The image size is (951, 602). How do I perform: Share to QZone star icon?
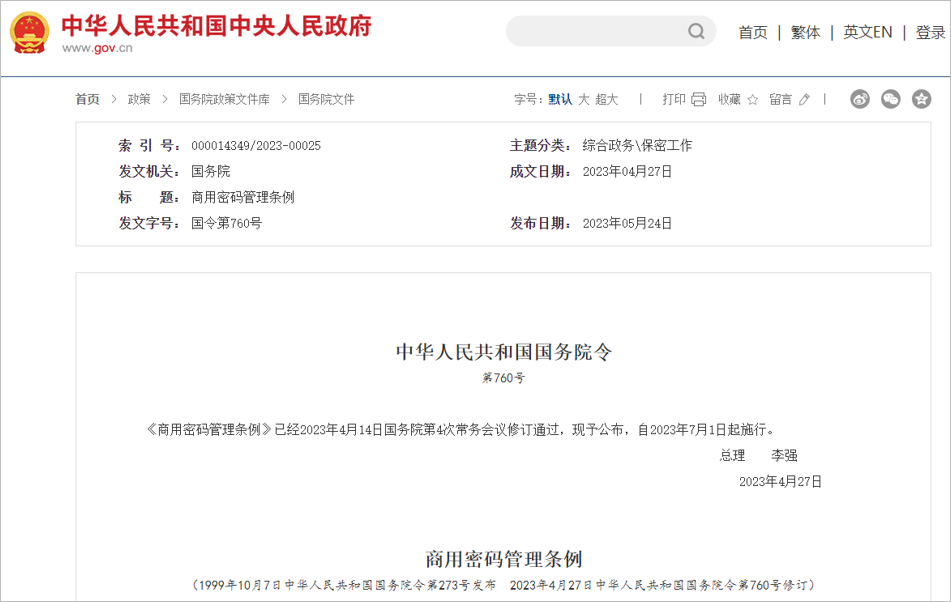point(921,99)
